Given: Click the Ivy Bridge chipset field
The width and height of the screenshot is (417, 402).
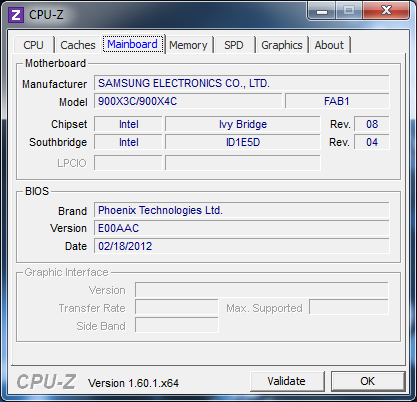Looking at the screenshot, I should pyautogui.click(x=243, y=124).
